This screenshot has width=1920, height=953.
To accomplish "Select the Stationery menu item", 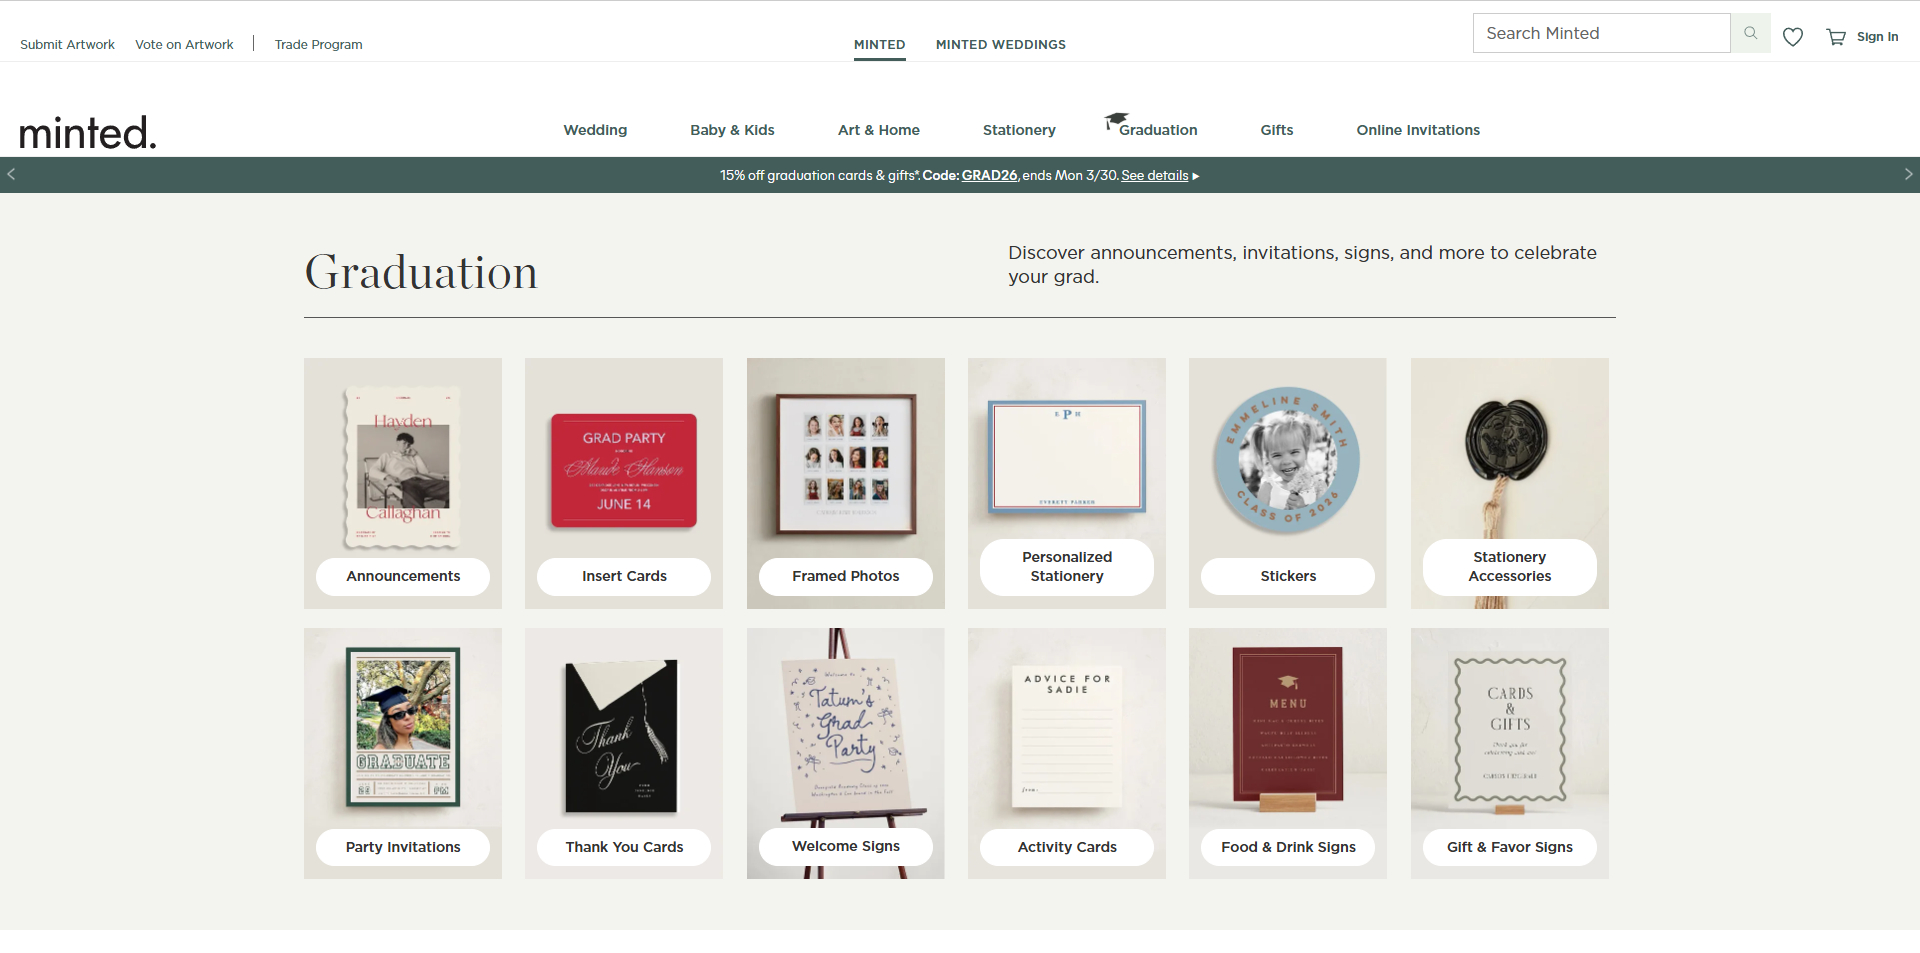I will (x=1019, y=130).
